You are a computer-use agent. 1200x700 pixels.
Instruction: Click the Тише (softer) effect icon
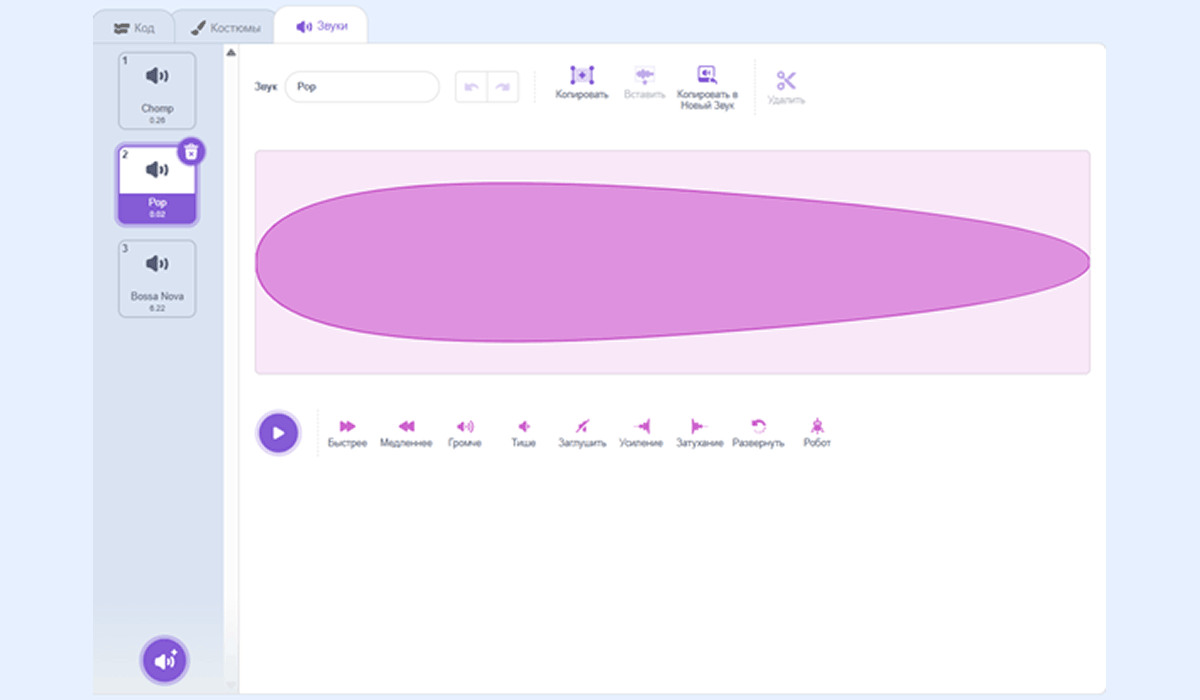[523, 427]
